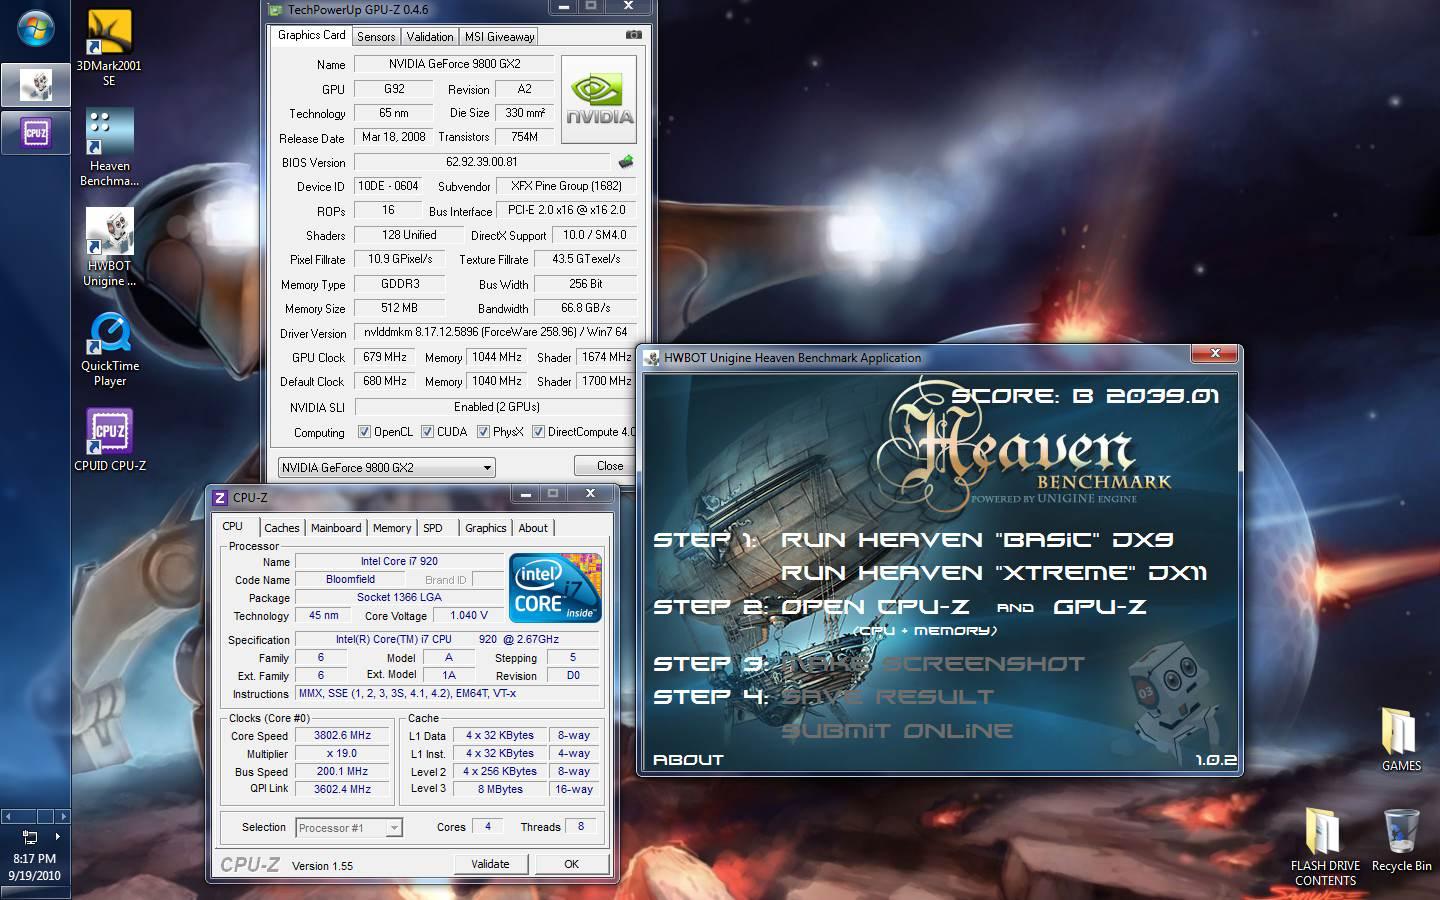Click the HWBOT window title bar icon
1440x900 pixels.
[x=652, y=358]
